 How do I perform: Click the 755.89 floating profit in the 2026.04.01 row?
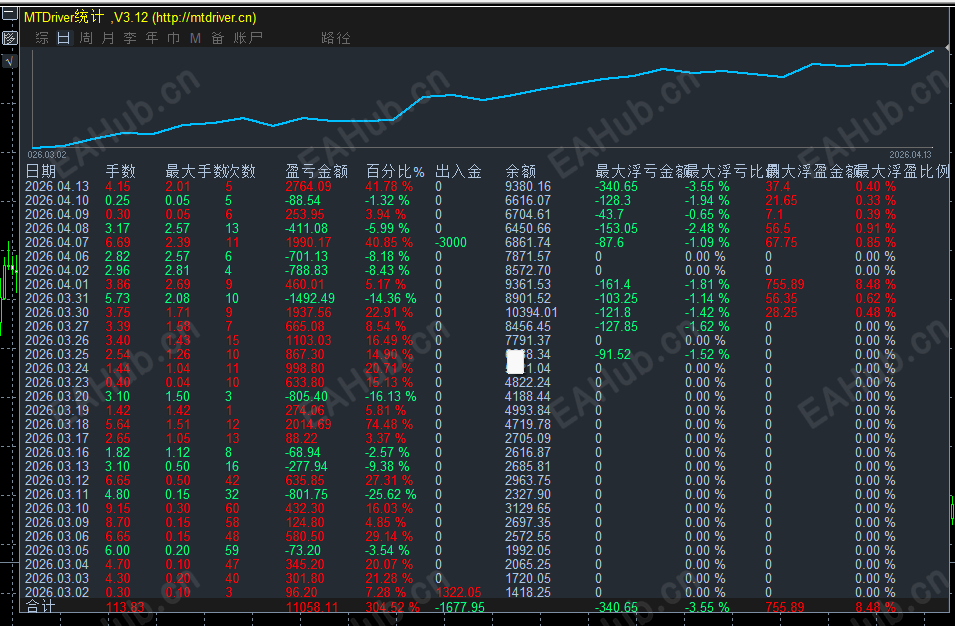pos(785,284)
